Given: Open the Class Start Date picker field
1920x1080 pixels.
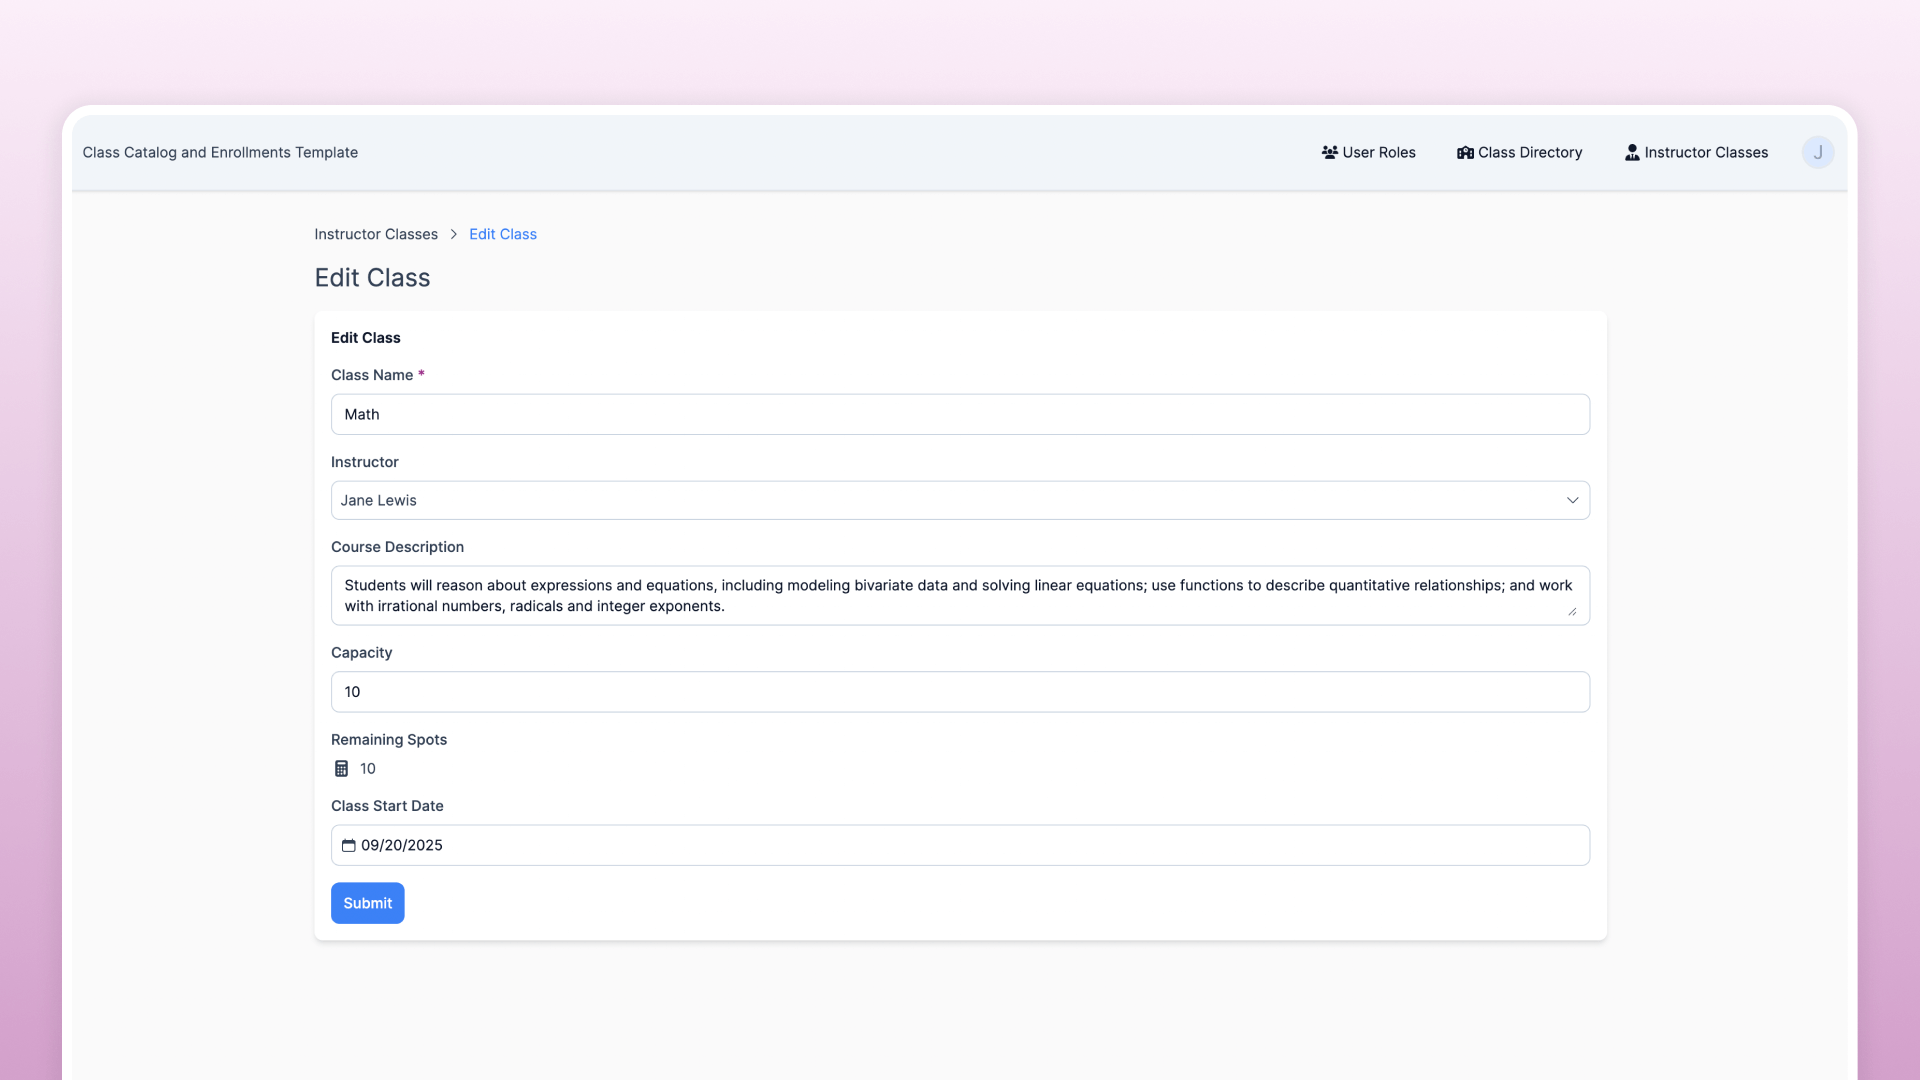Looking at the screenshot, I should [x=960, y=845].
